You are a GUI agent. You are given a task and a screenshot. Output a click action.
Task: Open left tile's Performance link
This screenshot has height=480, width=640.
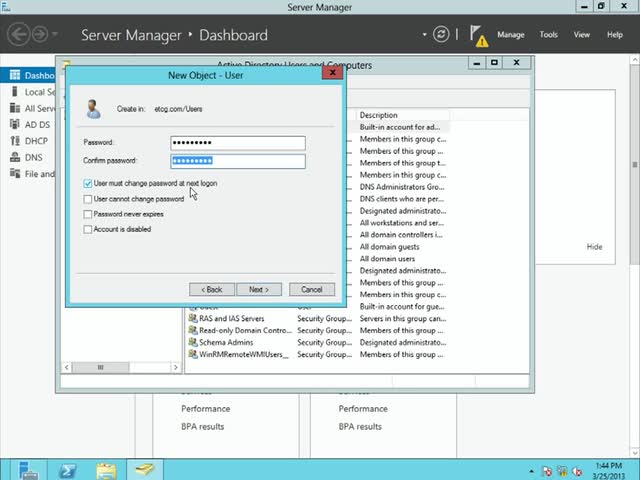point(205,409)
